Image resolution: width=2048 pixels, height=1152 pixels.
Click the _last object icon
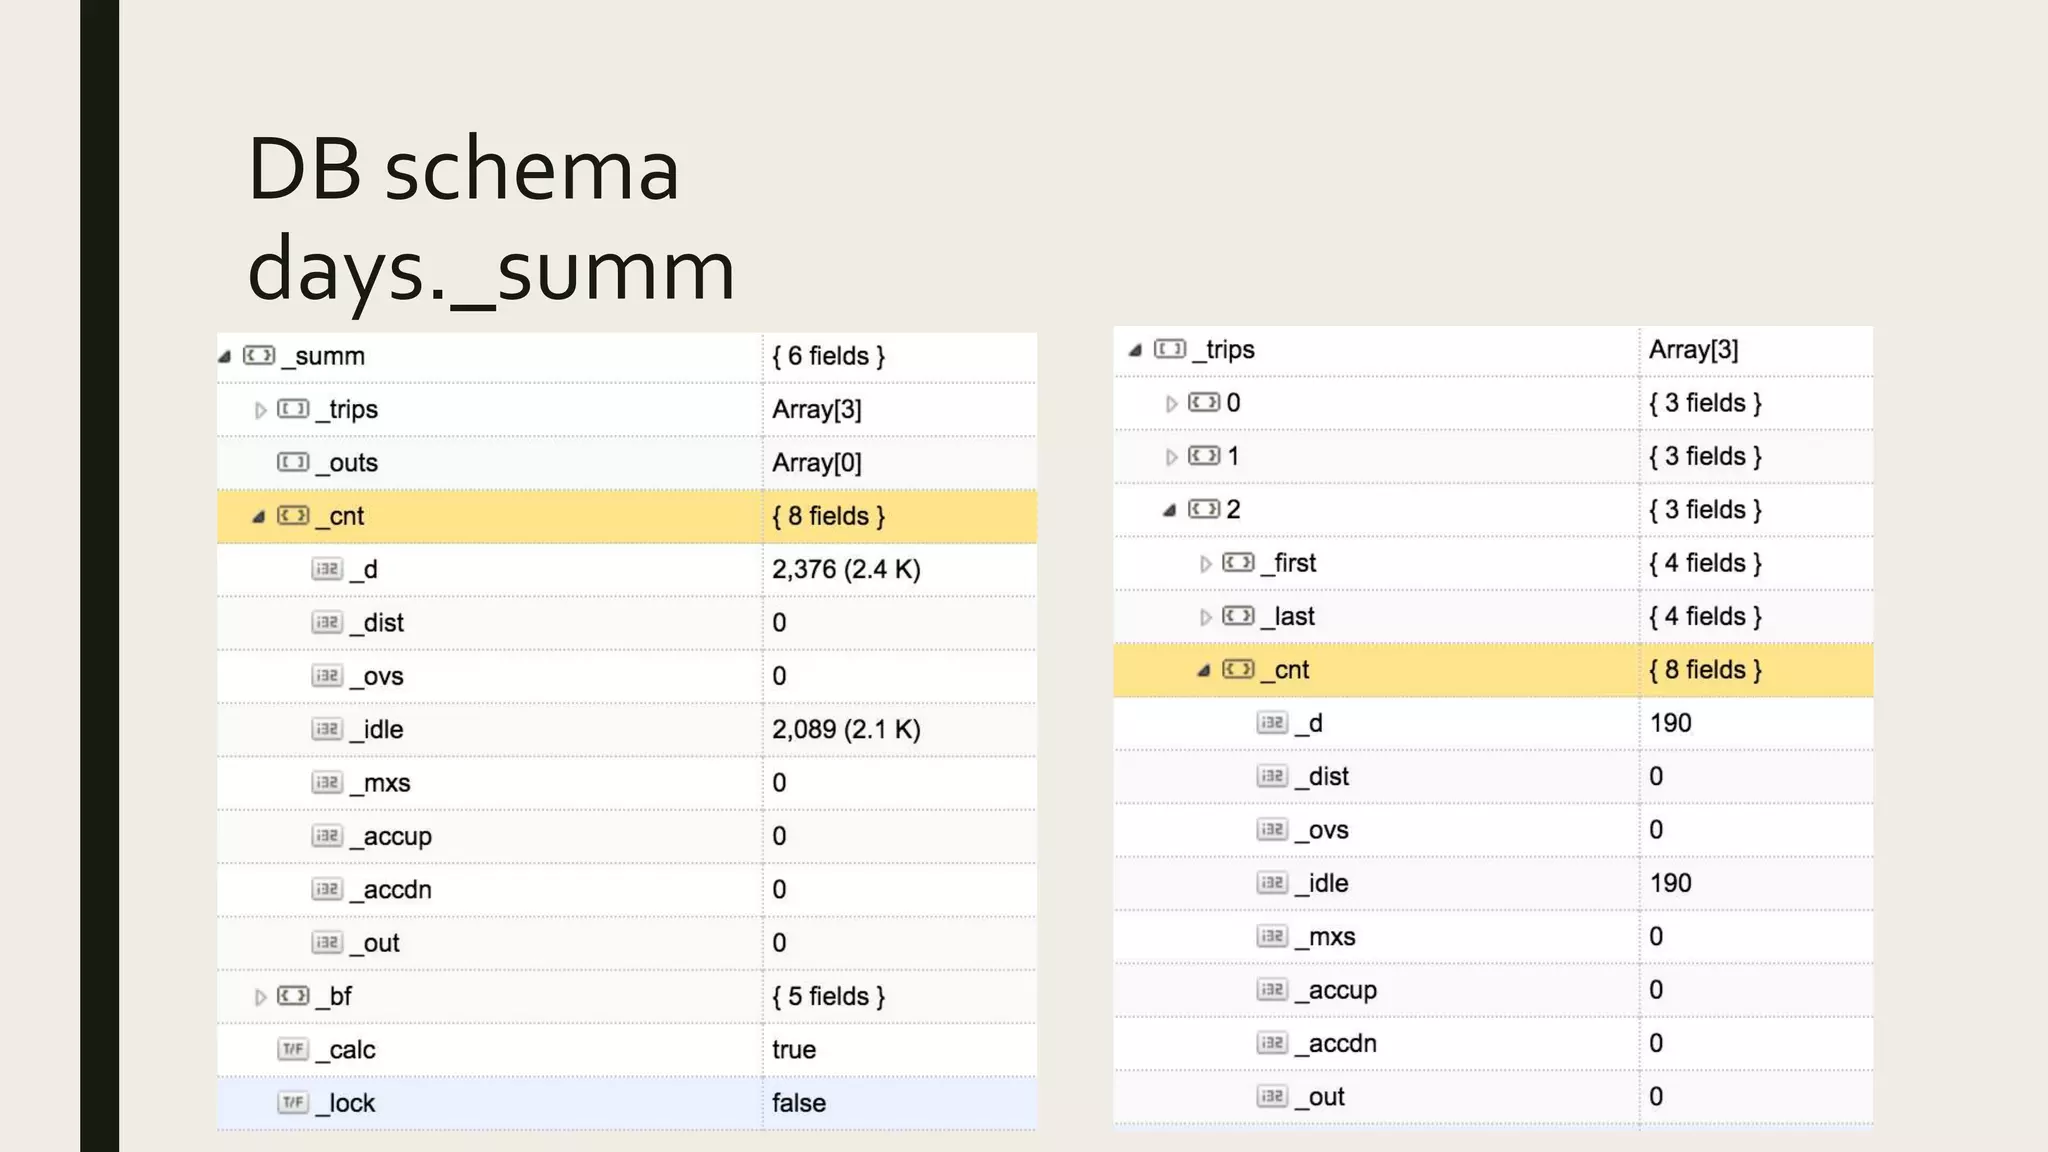tap(1238, 615)
